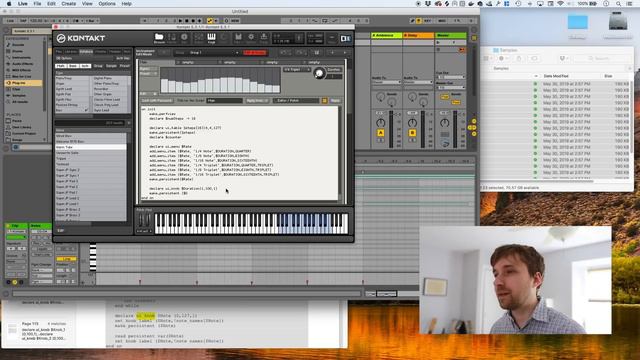Toggle Kontakt on-screen keyboard (Keyb) icon
640x360 pixels.
(x=211, y=38)
